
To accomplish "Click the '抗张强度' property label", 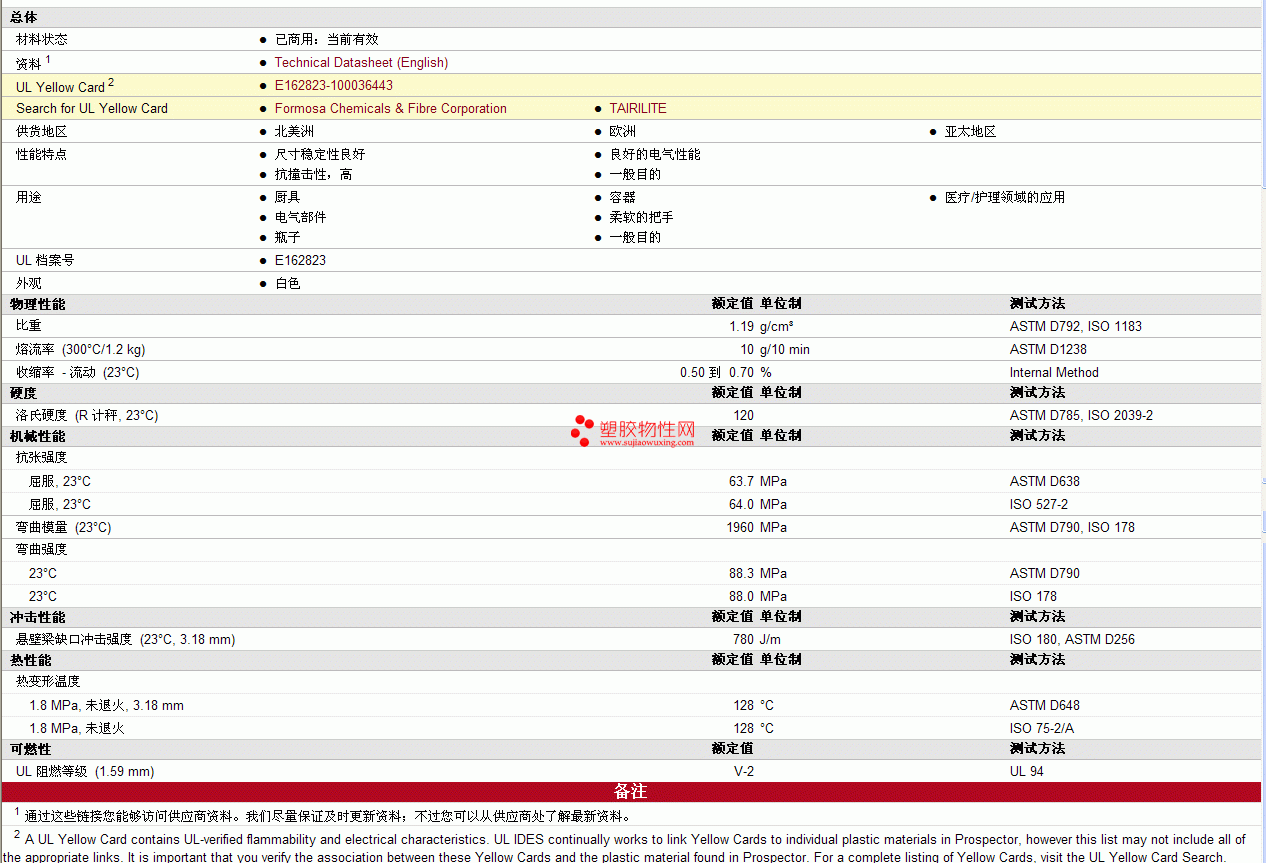I will pyautogui.click(x=42, y=457).
